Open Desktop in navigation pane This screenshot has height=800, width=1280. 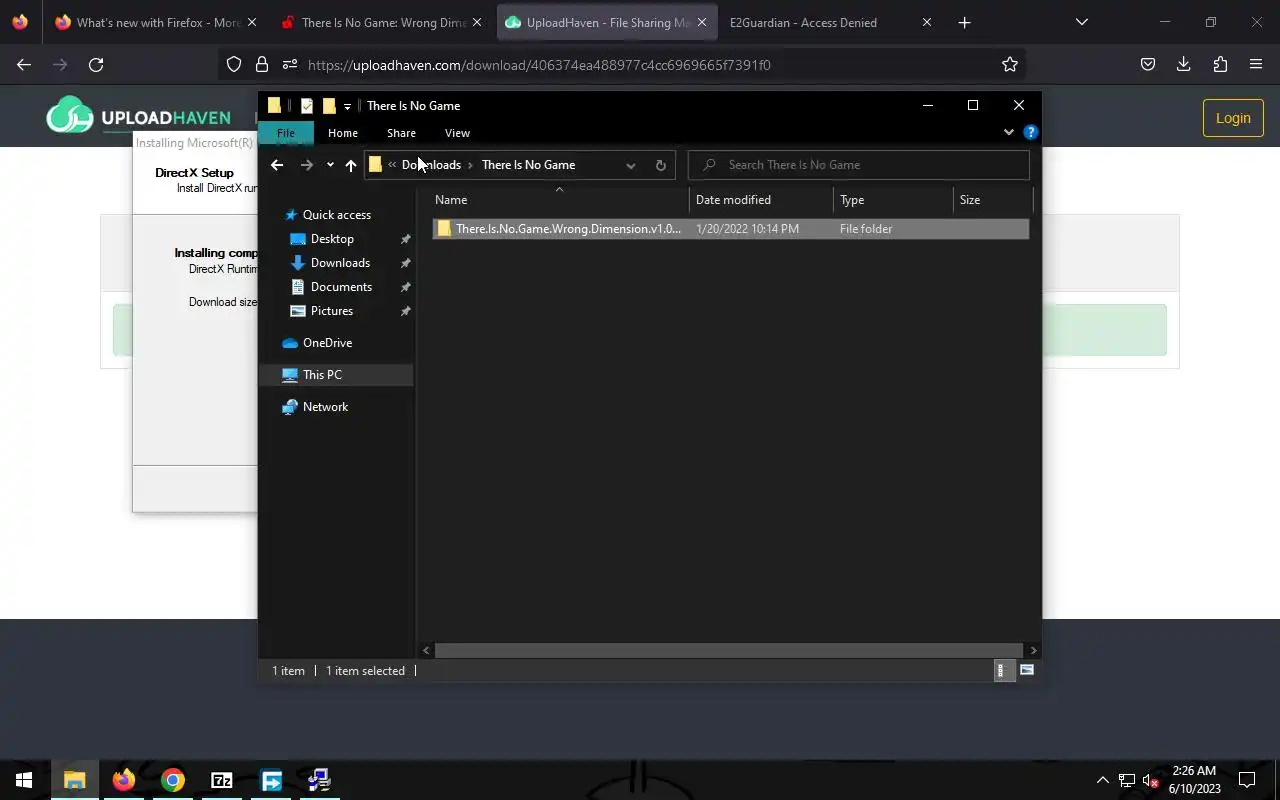332,239
